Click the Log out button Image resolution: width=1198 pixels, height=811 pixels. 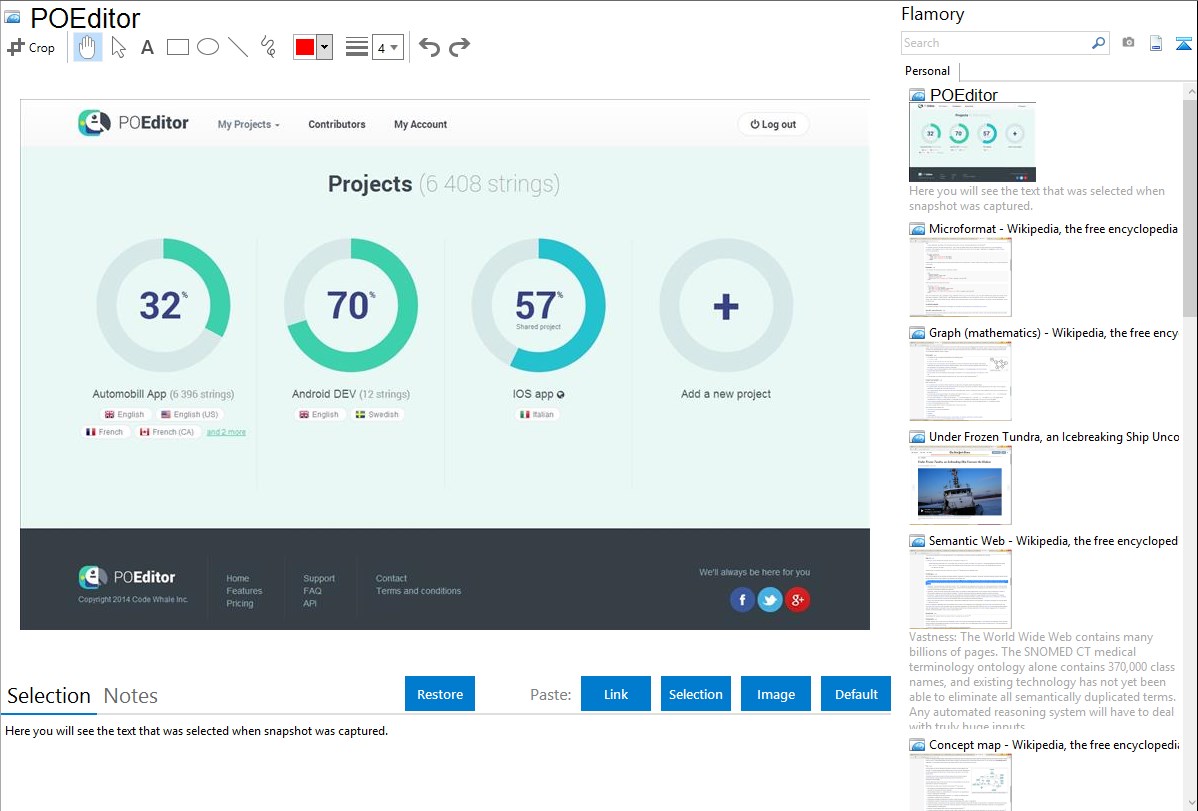click(x=773, y=125)
